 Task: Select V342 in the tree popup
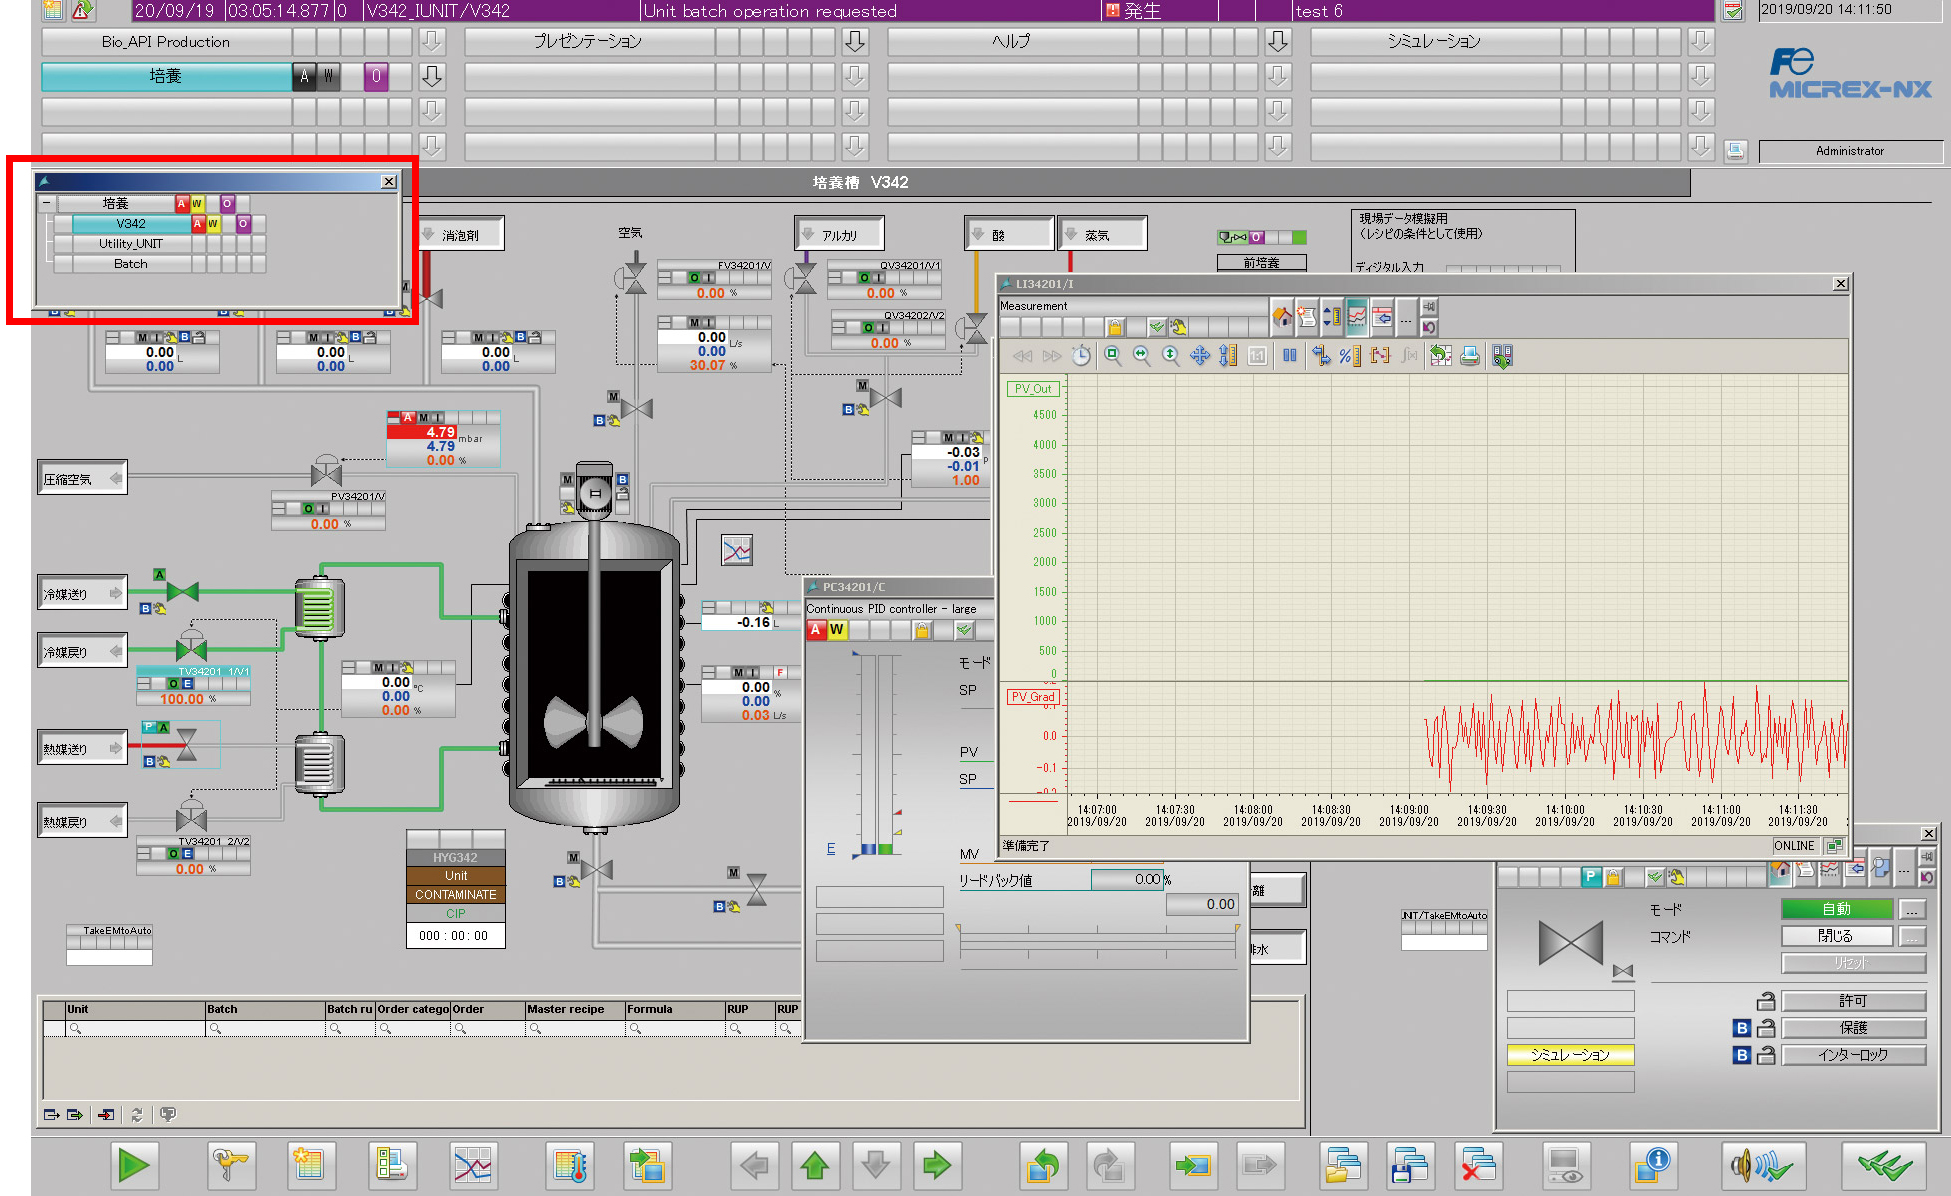click(x=131, y=224)
